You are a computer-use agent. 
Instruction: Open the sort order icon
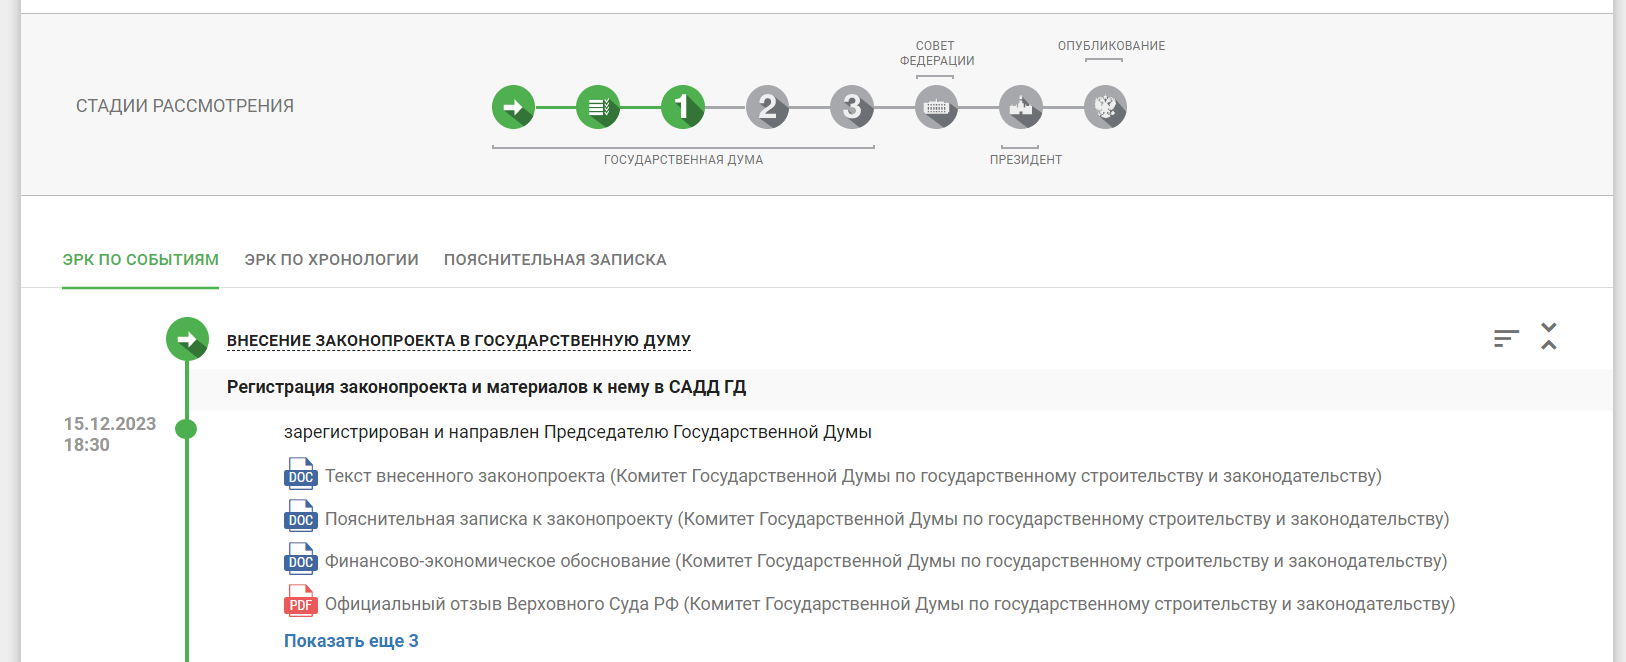1506,338
